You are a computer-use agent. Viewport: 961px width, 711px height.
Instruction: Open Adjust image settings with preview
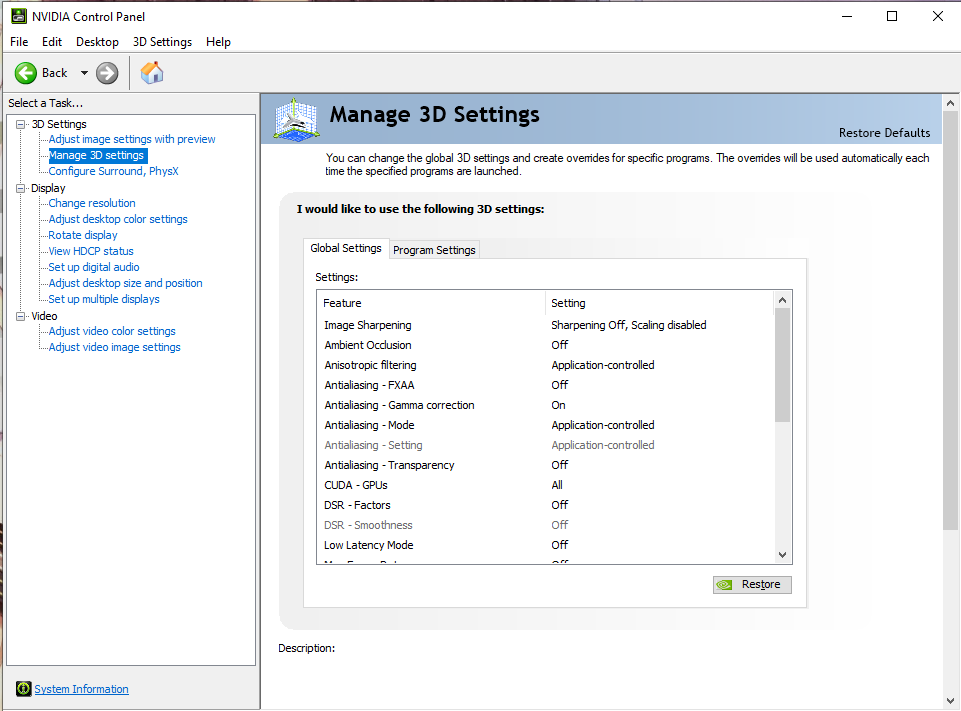[x=132, y=139]
